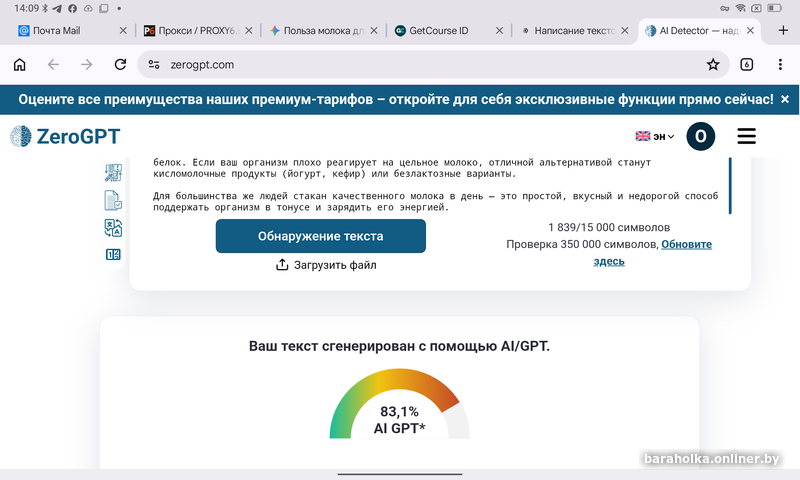800x480 pixels.
Task: Bookmark this page with star icon
Action: (713, 65)
